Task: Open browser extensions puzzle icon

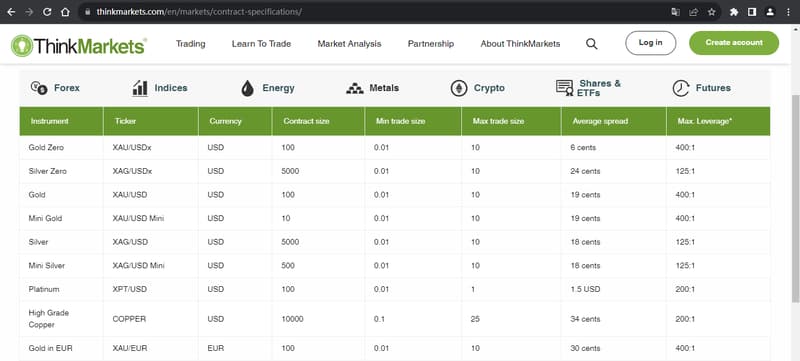Action: click(734, 12)
